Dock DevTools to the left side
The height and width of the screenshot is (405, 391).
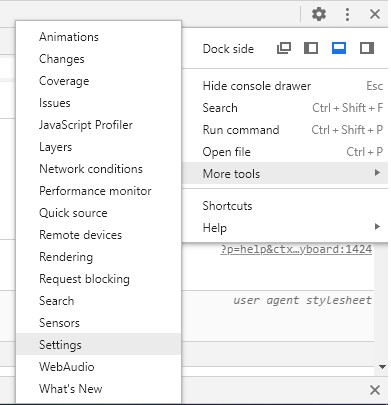pyautogui.click(x=311, y=48)
